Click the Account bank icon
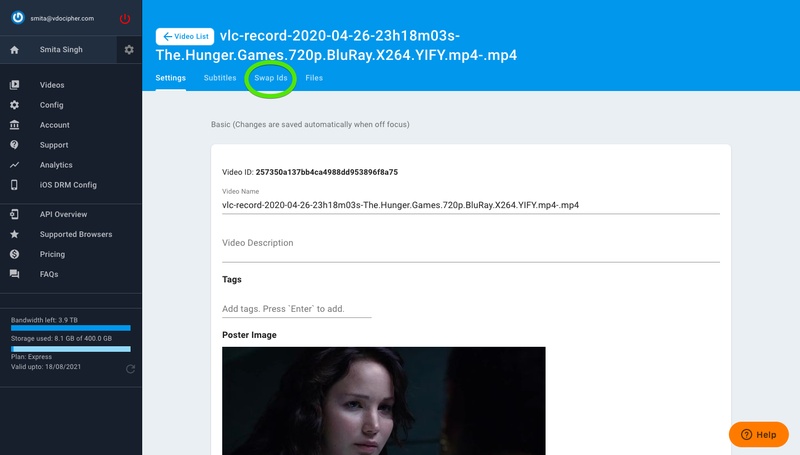The height and width of the screenshot is (455, 800). 14,124
